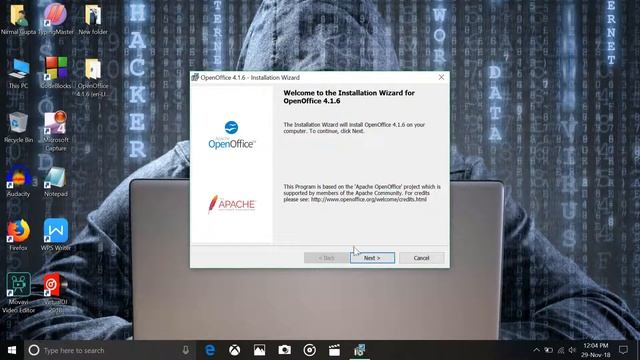Open Camera app from taskbar
This screenshot has width=640, height=360.
tap(284, 350)
